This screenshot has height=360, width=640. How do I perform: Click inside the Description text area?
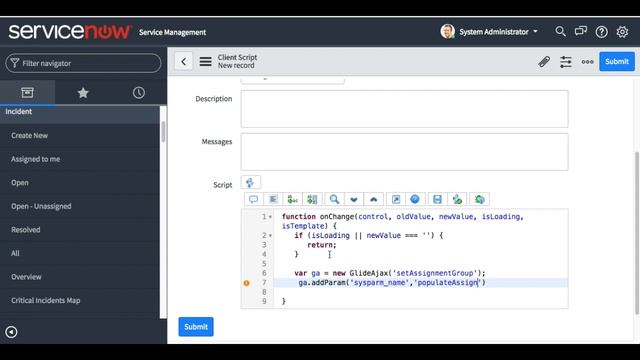tap(404, 109)
